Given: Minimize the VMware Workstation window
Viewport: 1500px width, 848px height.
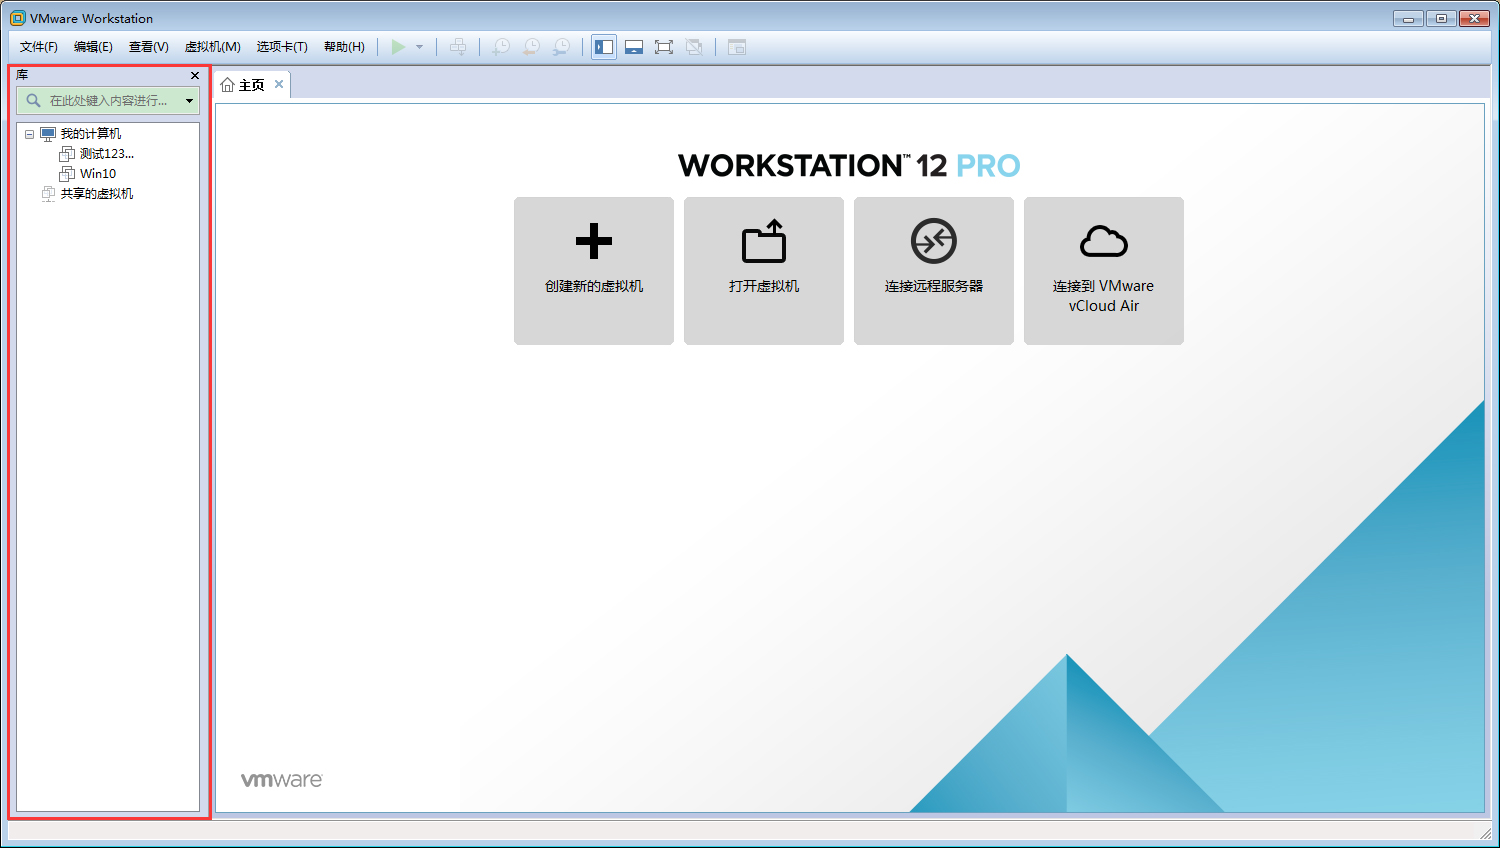Looking at the screenshot, I should (x=1408, y=18).
